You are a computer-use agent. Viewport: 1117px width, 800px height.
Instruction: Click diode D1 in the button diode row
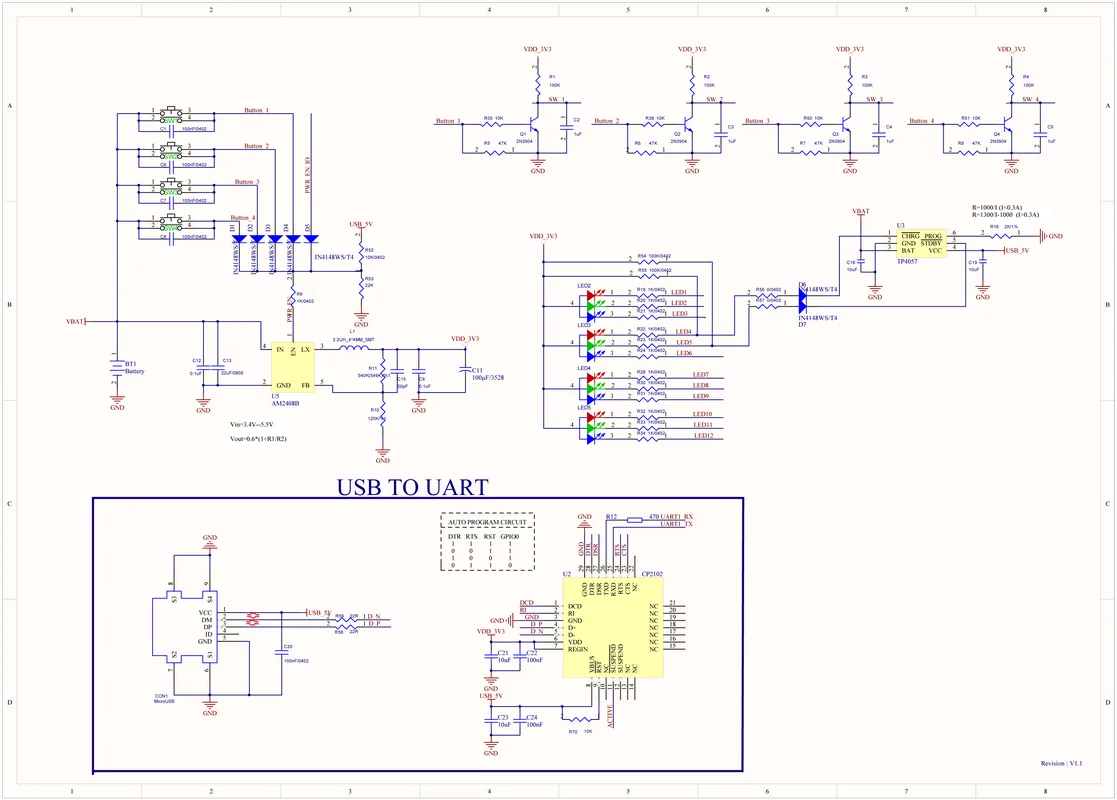tap(239, 239)
